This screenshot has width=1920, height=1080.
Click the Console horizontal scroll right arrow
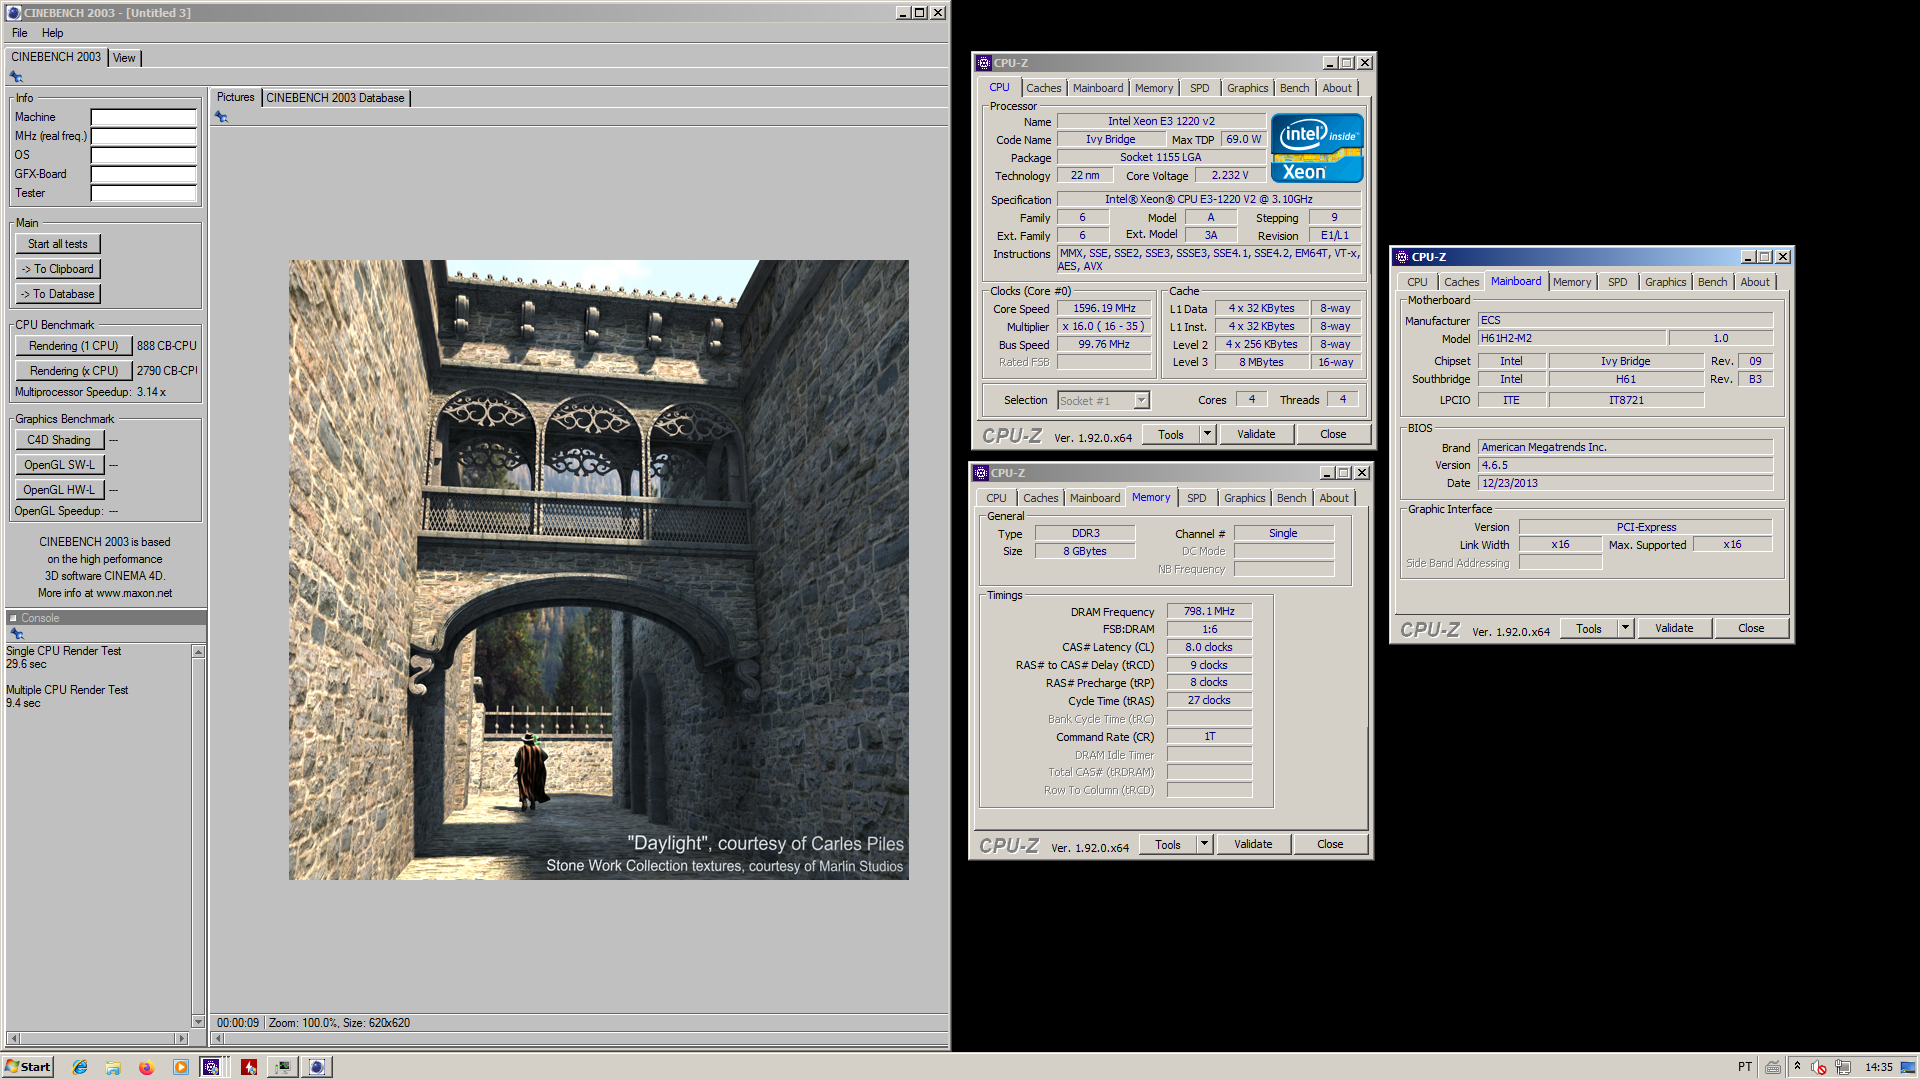(180, 1038)
